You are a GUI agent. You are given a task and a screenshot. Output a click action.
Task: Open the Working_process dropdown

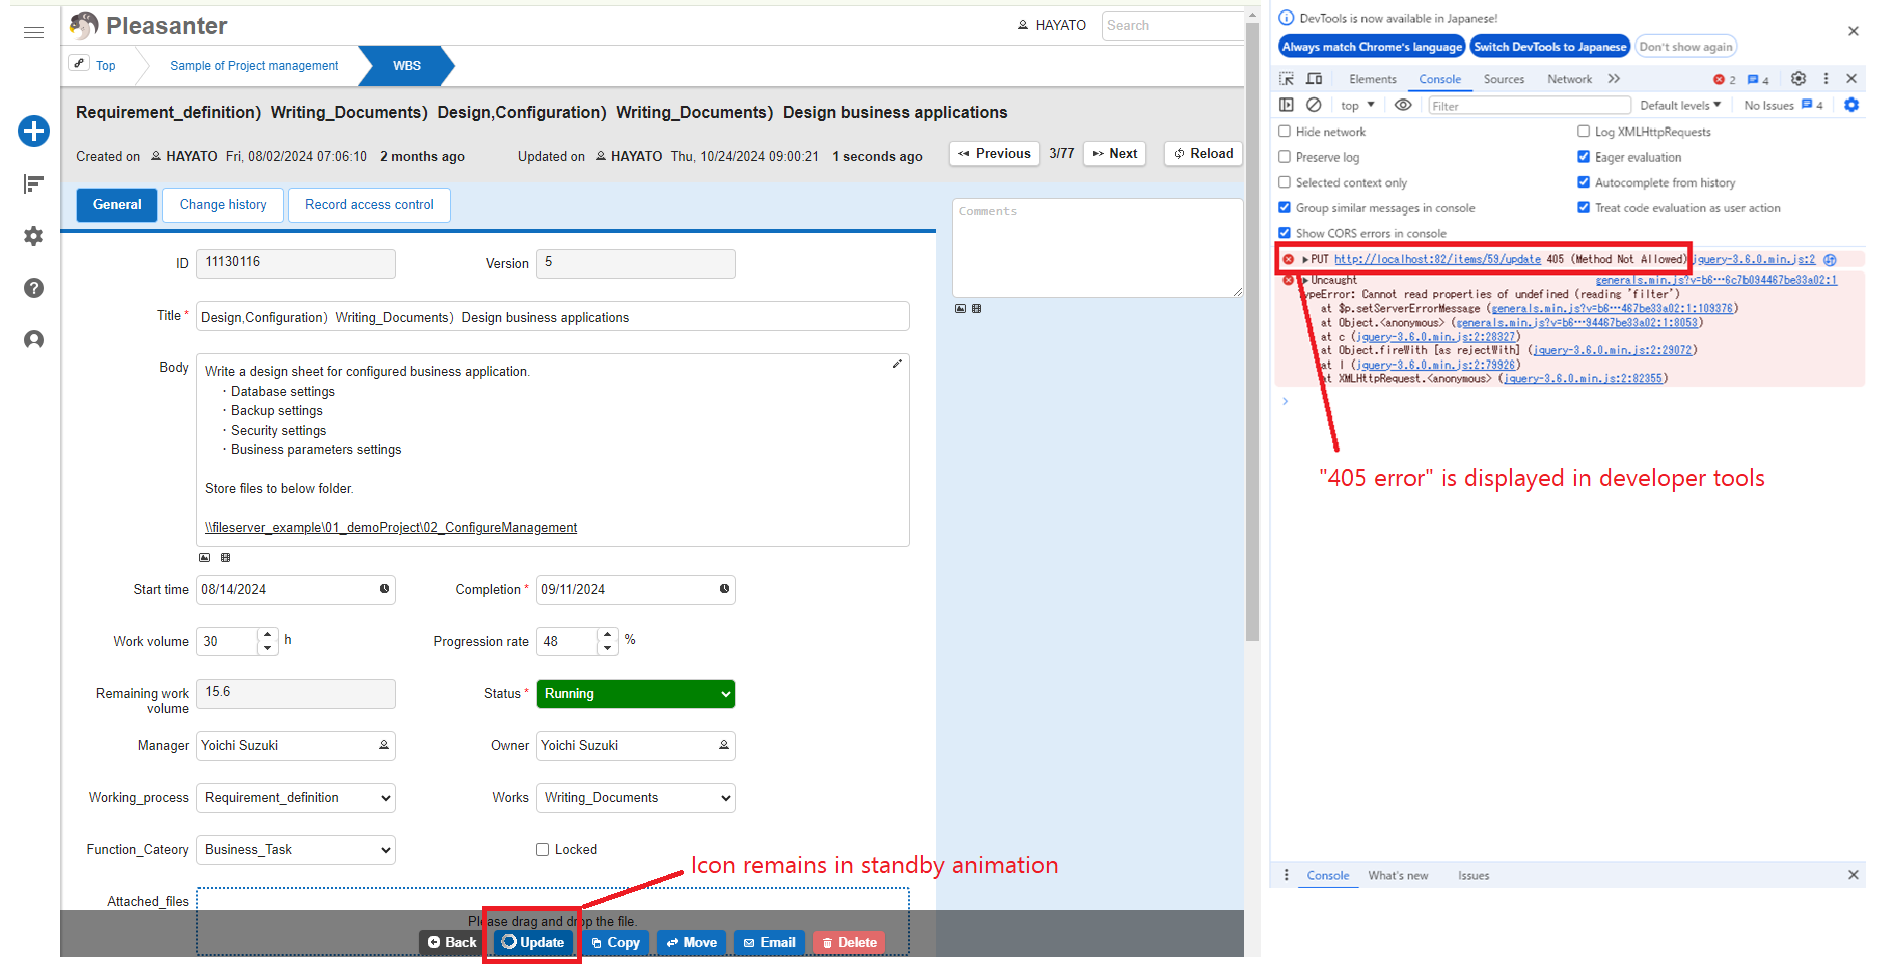[x=296, y=798]
